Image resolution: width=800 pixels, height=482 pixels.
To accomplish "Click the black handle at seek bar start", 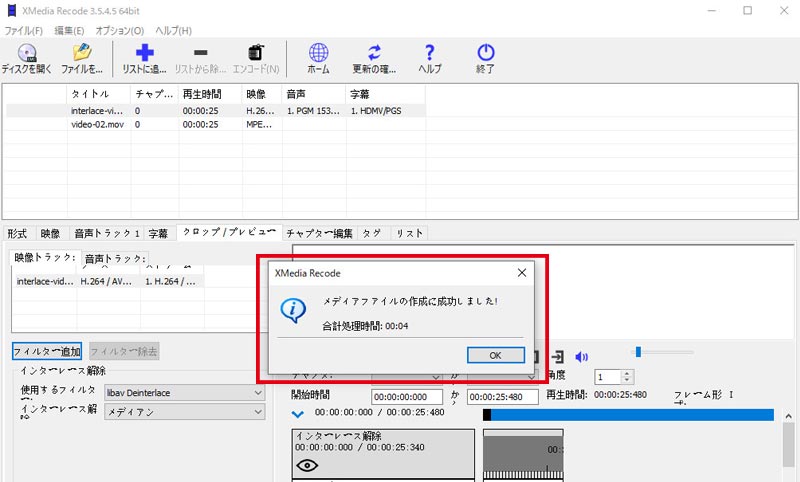I will (487, 415).
